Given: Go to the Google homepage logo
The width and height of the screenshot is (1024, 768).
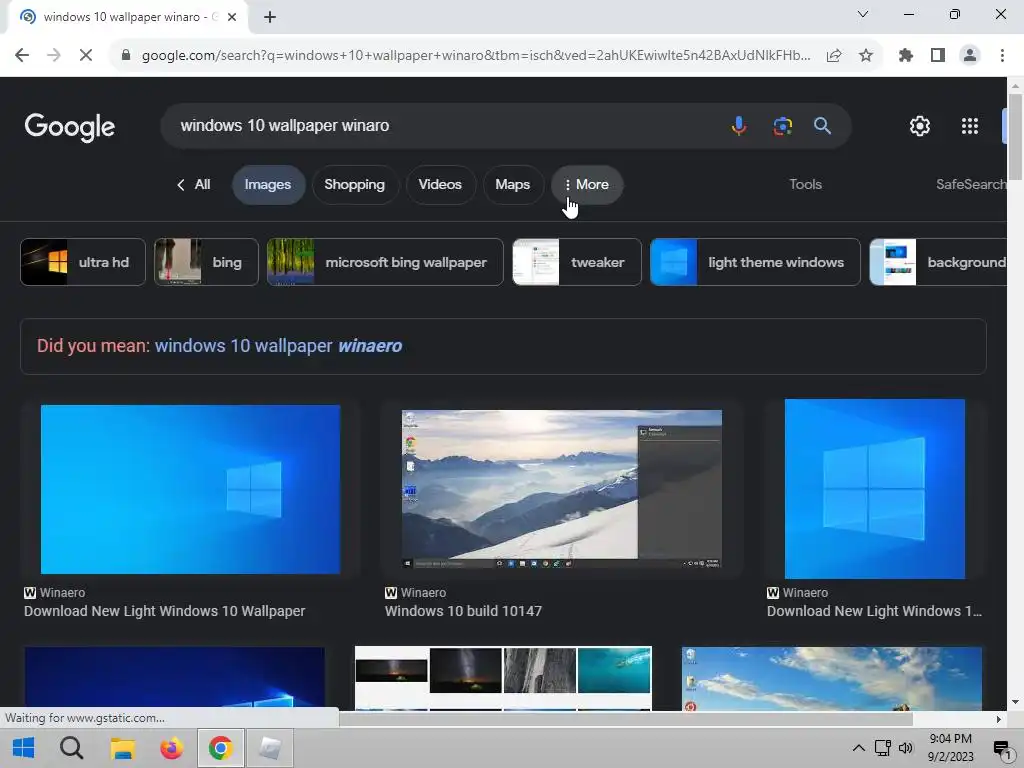Looking at the screenshot, I should [70, 127].
